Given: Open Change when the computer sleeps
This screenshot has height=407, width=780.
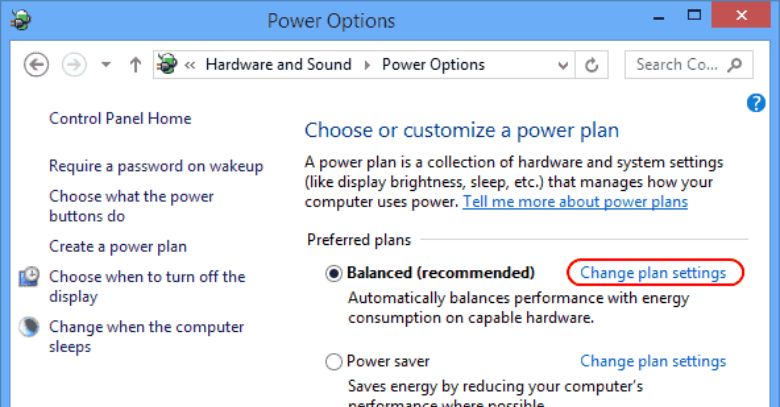Looking at the screenshot, I should [x=146, y=337].
